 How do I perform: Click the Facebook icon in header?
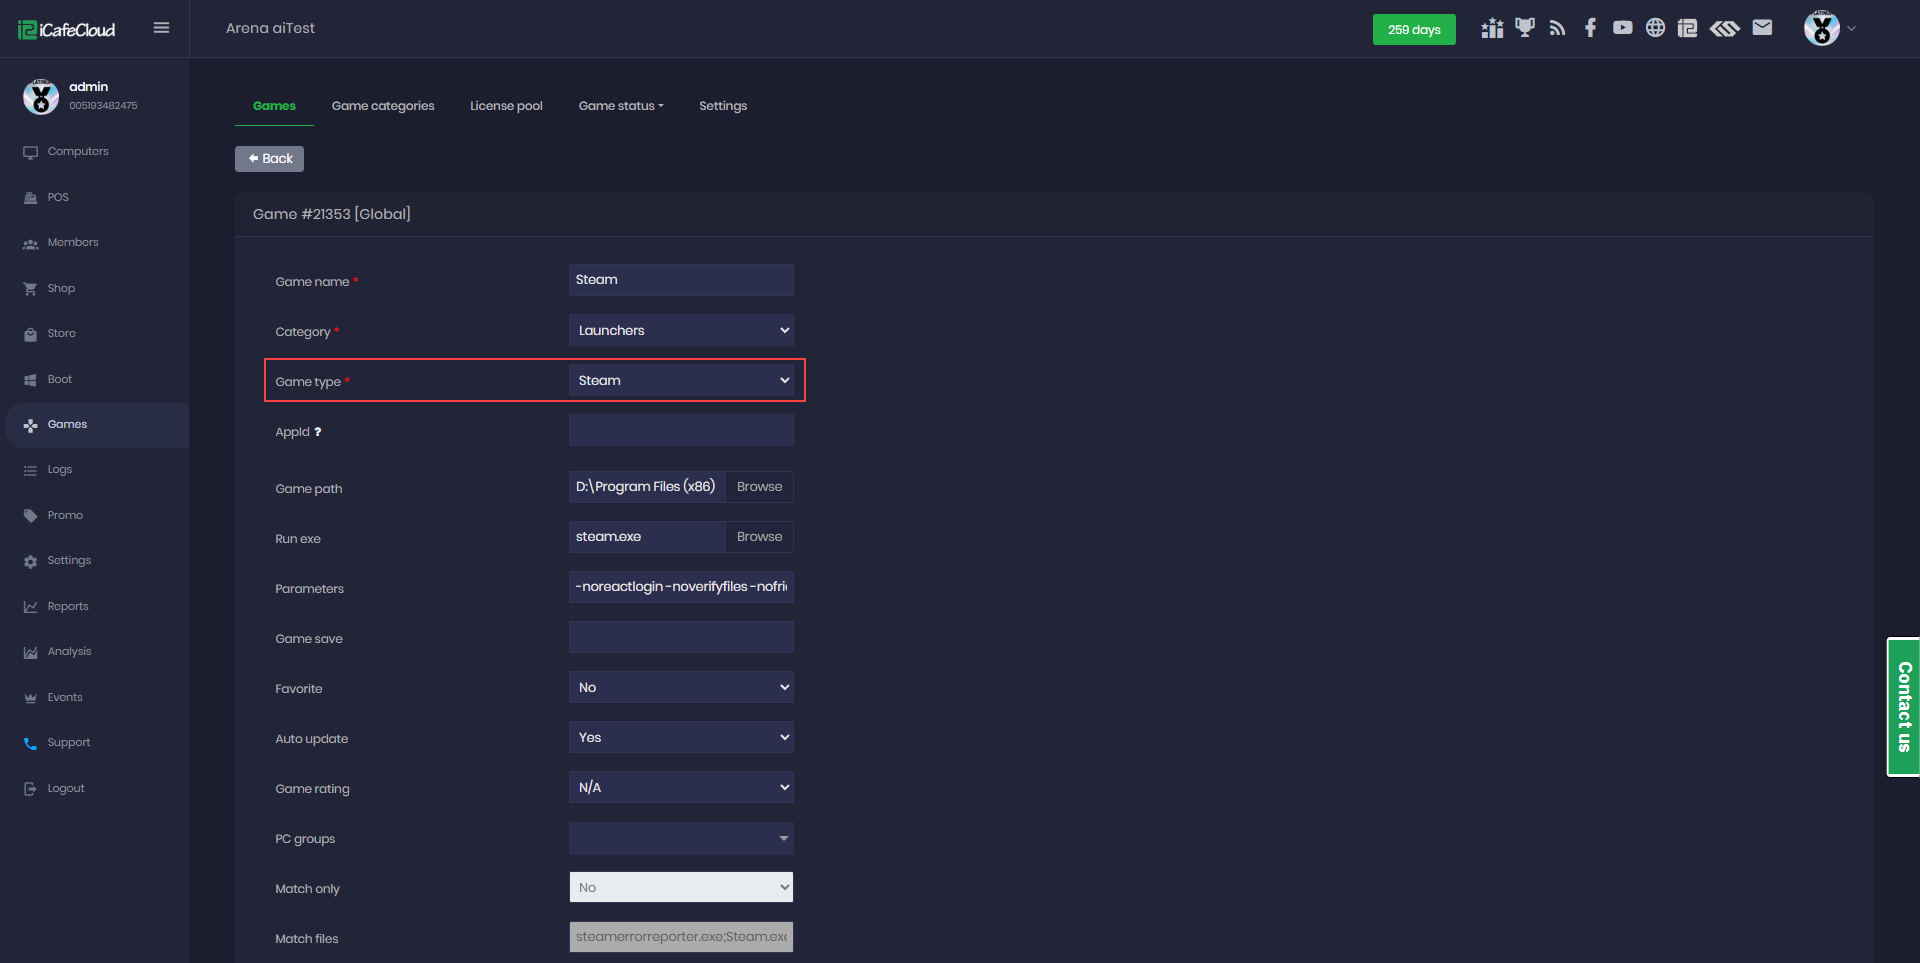click(1590, 28)
